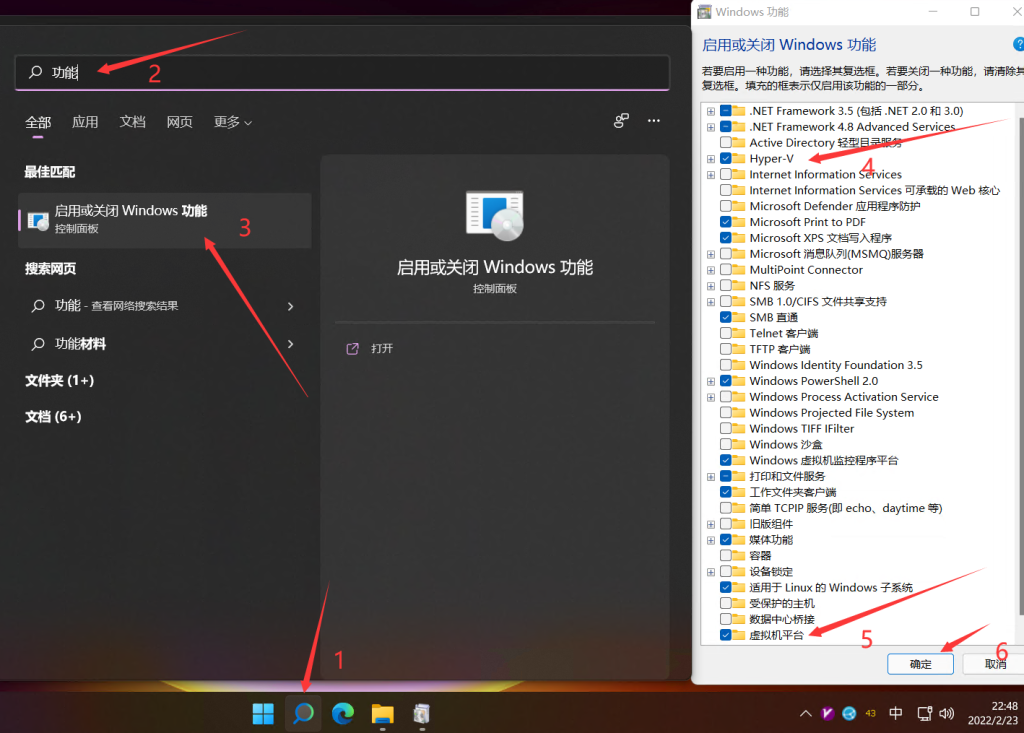This screenshot has height=733, width=1024.
Task: Select the 启用或关闭 Windows 功能 best match result
Action: 165,219
